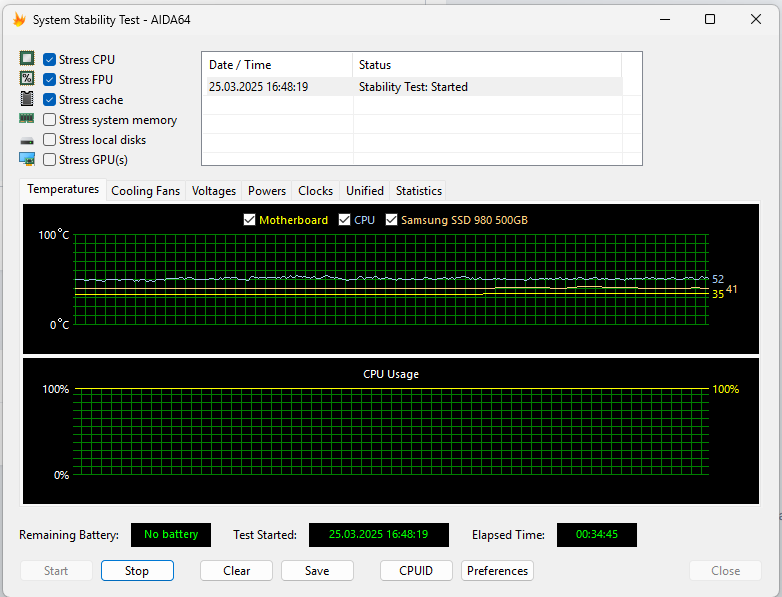Click the percent icon beside Stress FPU
782x597 pixels.
[27, 80]
